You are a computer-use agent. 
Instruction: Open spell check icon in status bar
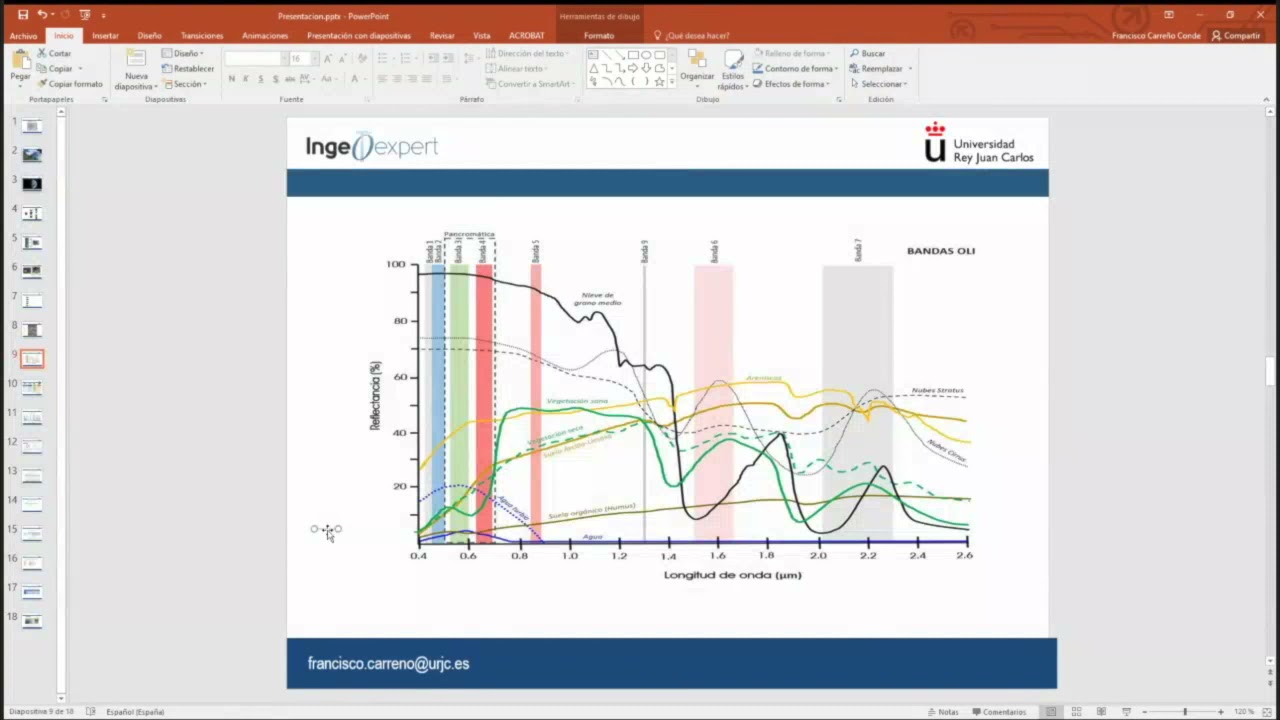pyautogui.click(x=91, y=712)
